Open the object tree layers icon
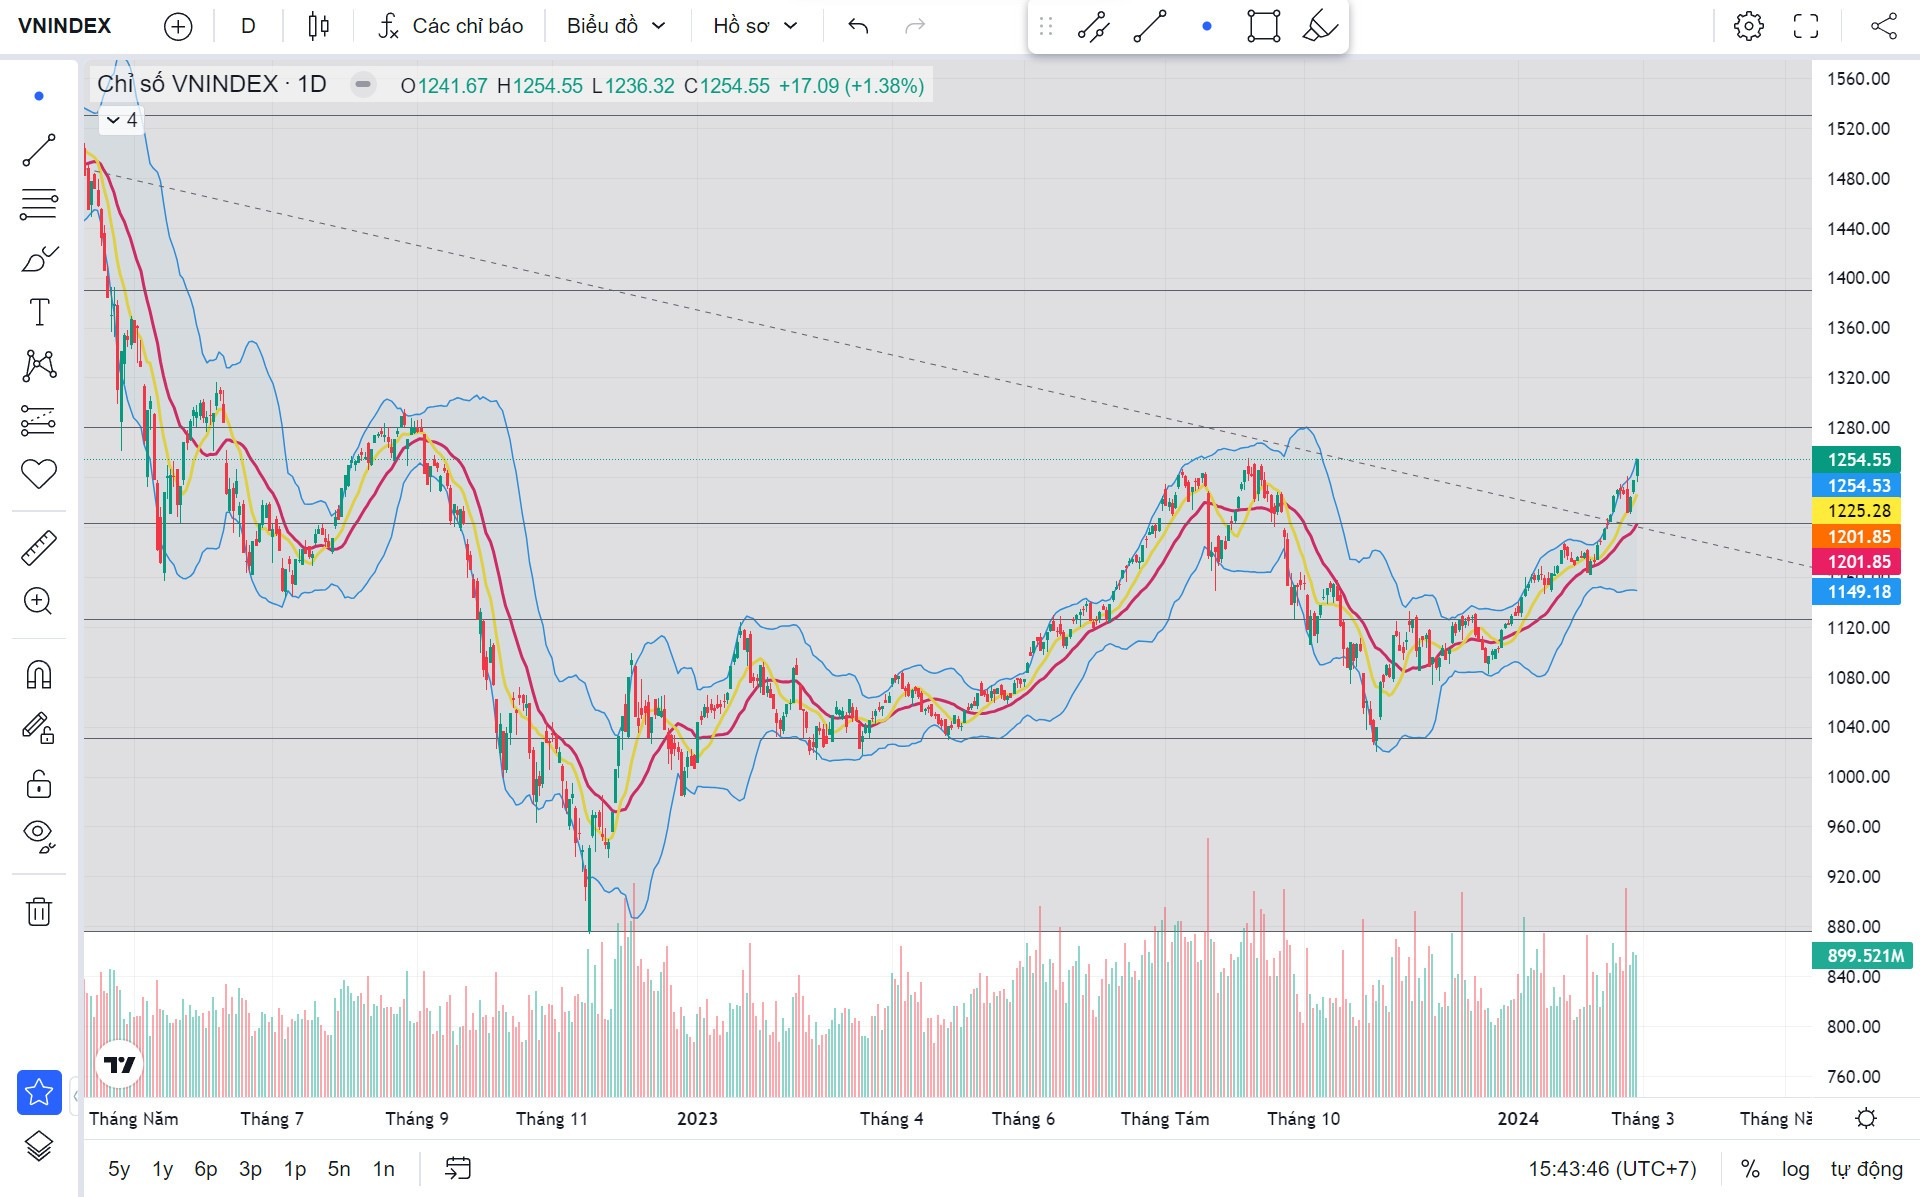 pos(39,1146)
